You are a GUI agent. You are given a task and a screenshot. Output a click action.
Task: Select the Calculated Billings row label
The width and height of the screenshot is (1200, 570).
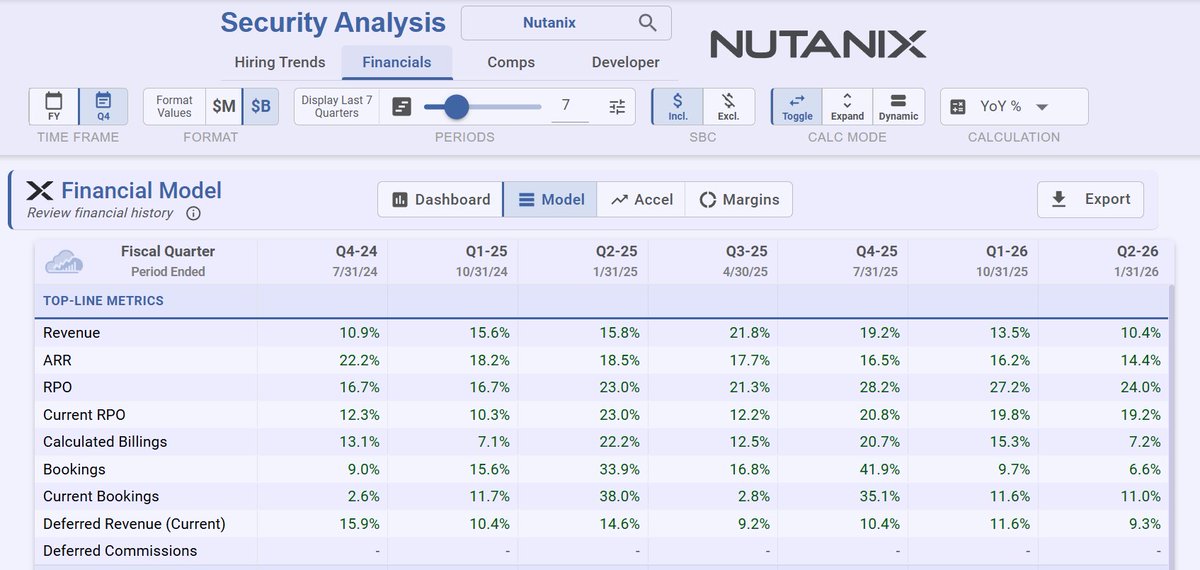pyautogui.click(x=105, y=442)
